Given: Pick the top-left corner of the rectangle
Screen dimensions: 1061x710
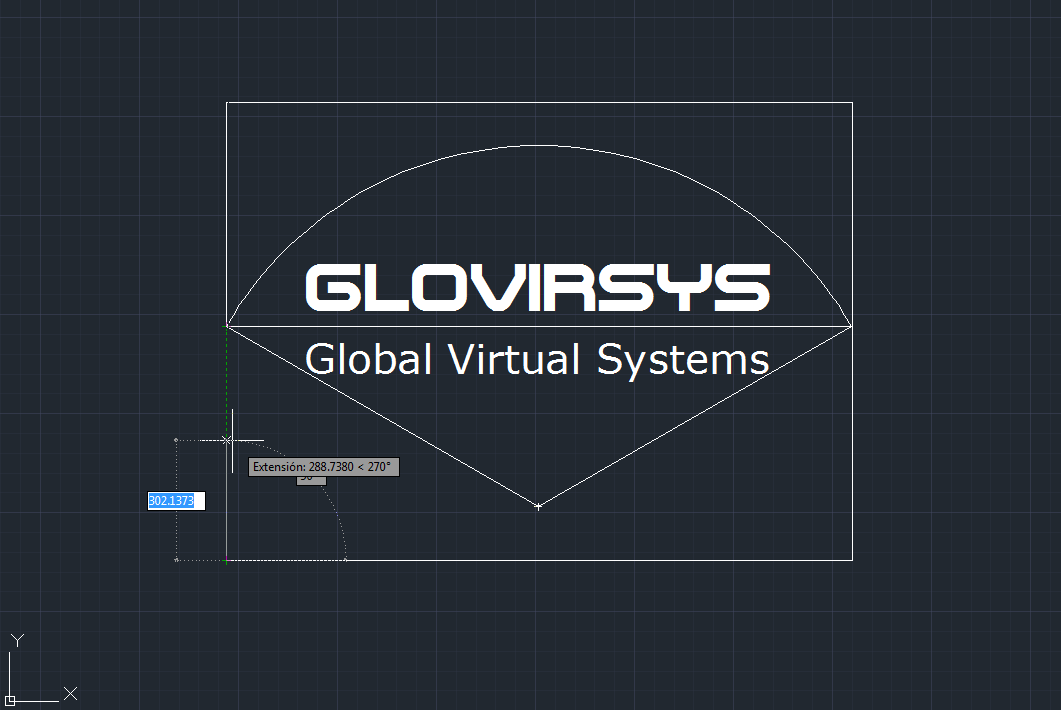Looking at the screenshot, I should 227,102.
